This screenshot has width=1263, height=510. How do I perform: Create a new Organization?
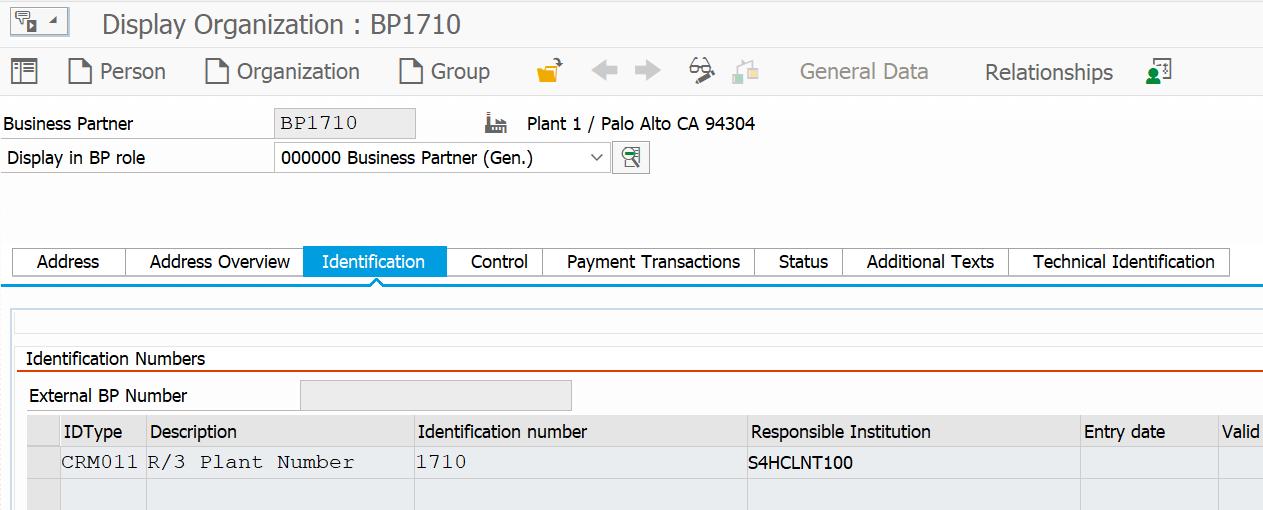point(282,71)
